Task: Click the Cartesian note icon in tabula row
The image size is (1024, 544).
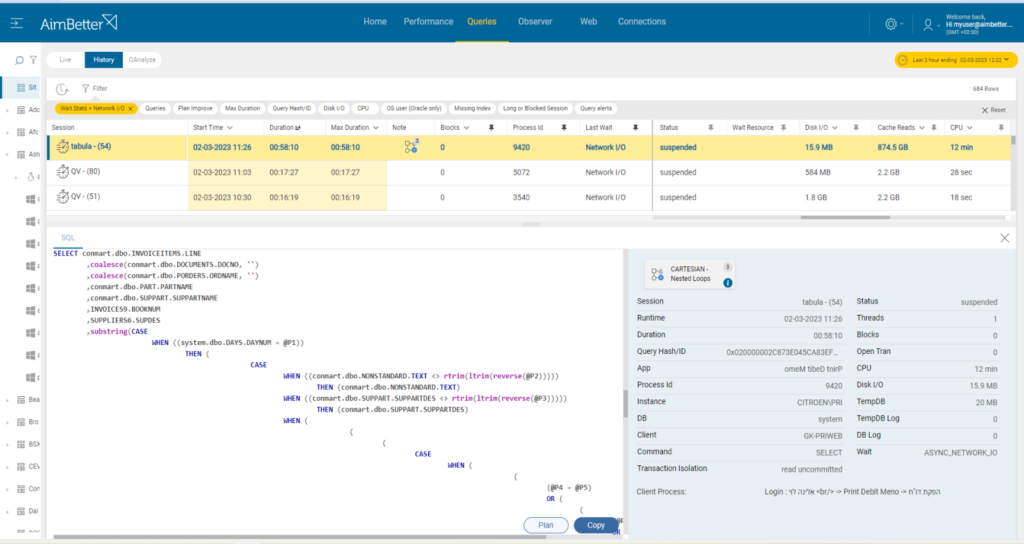Action: point(411,146)
